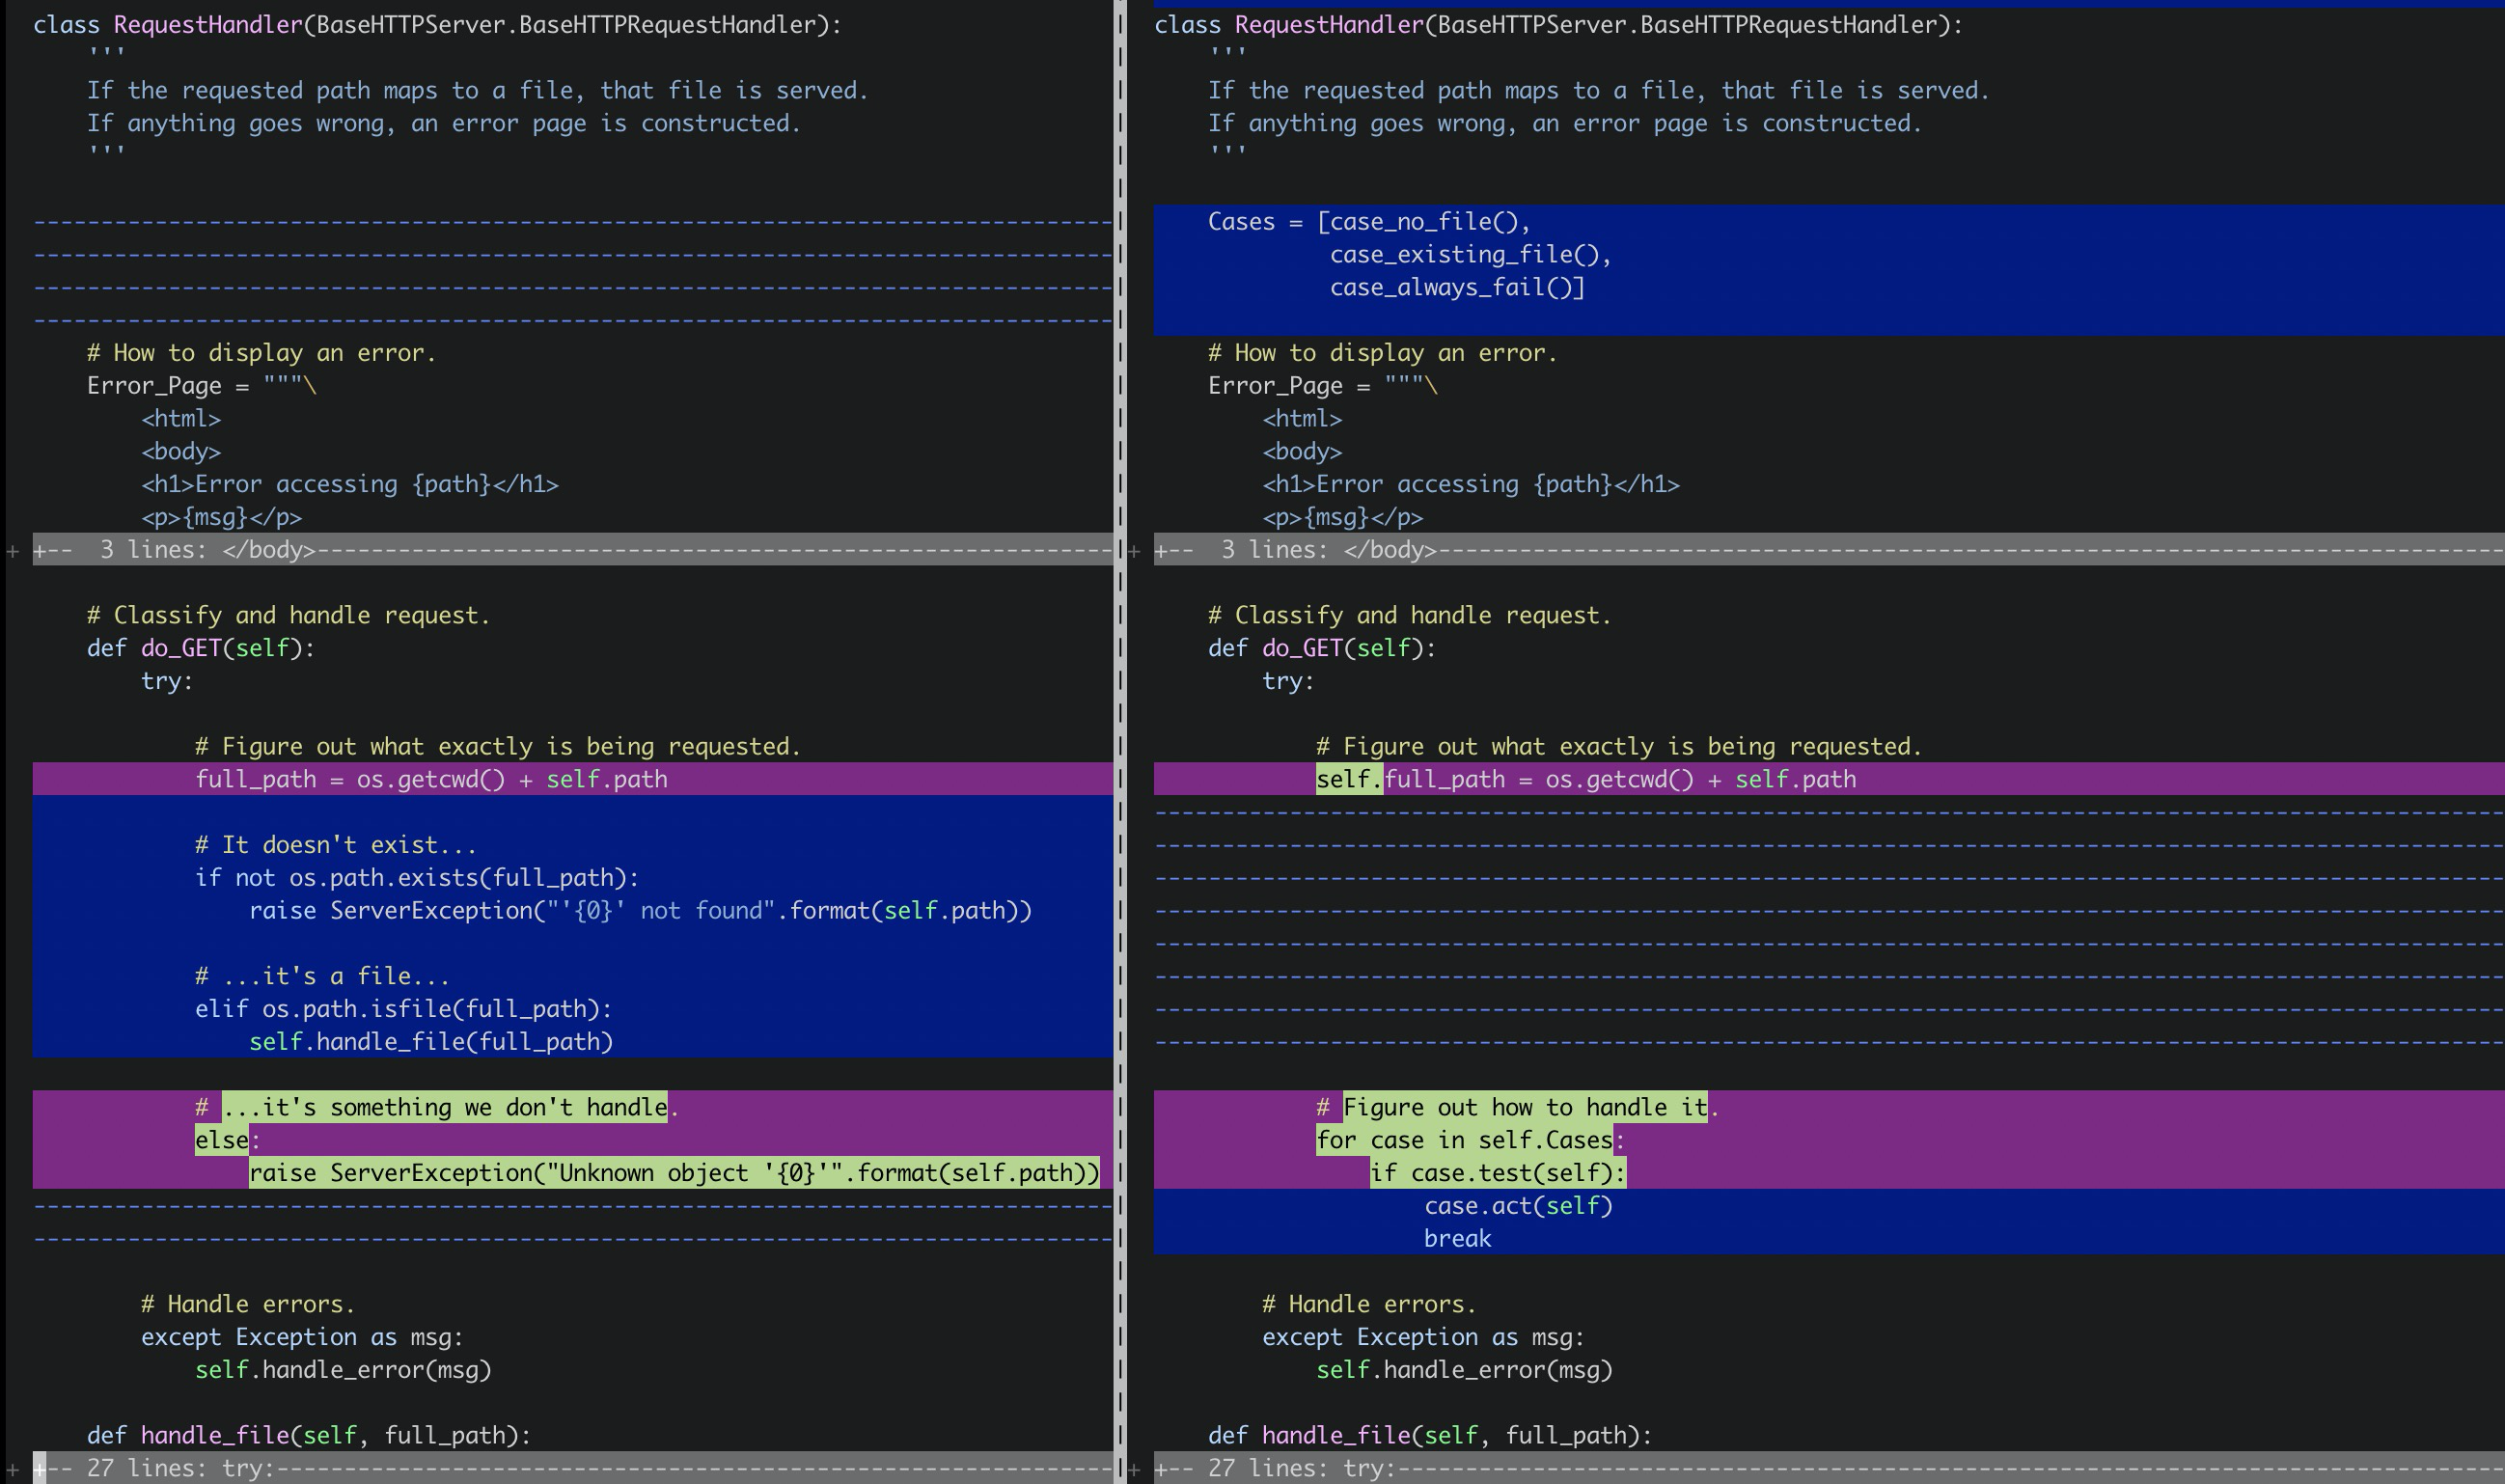Click "self.handle_error(msg)" in the right pane
Screen dimensions: 2505x1484
[1464, 1369]
